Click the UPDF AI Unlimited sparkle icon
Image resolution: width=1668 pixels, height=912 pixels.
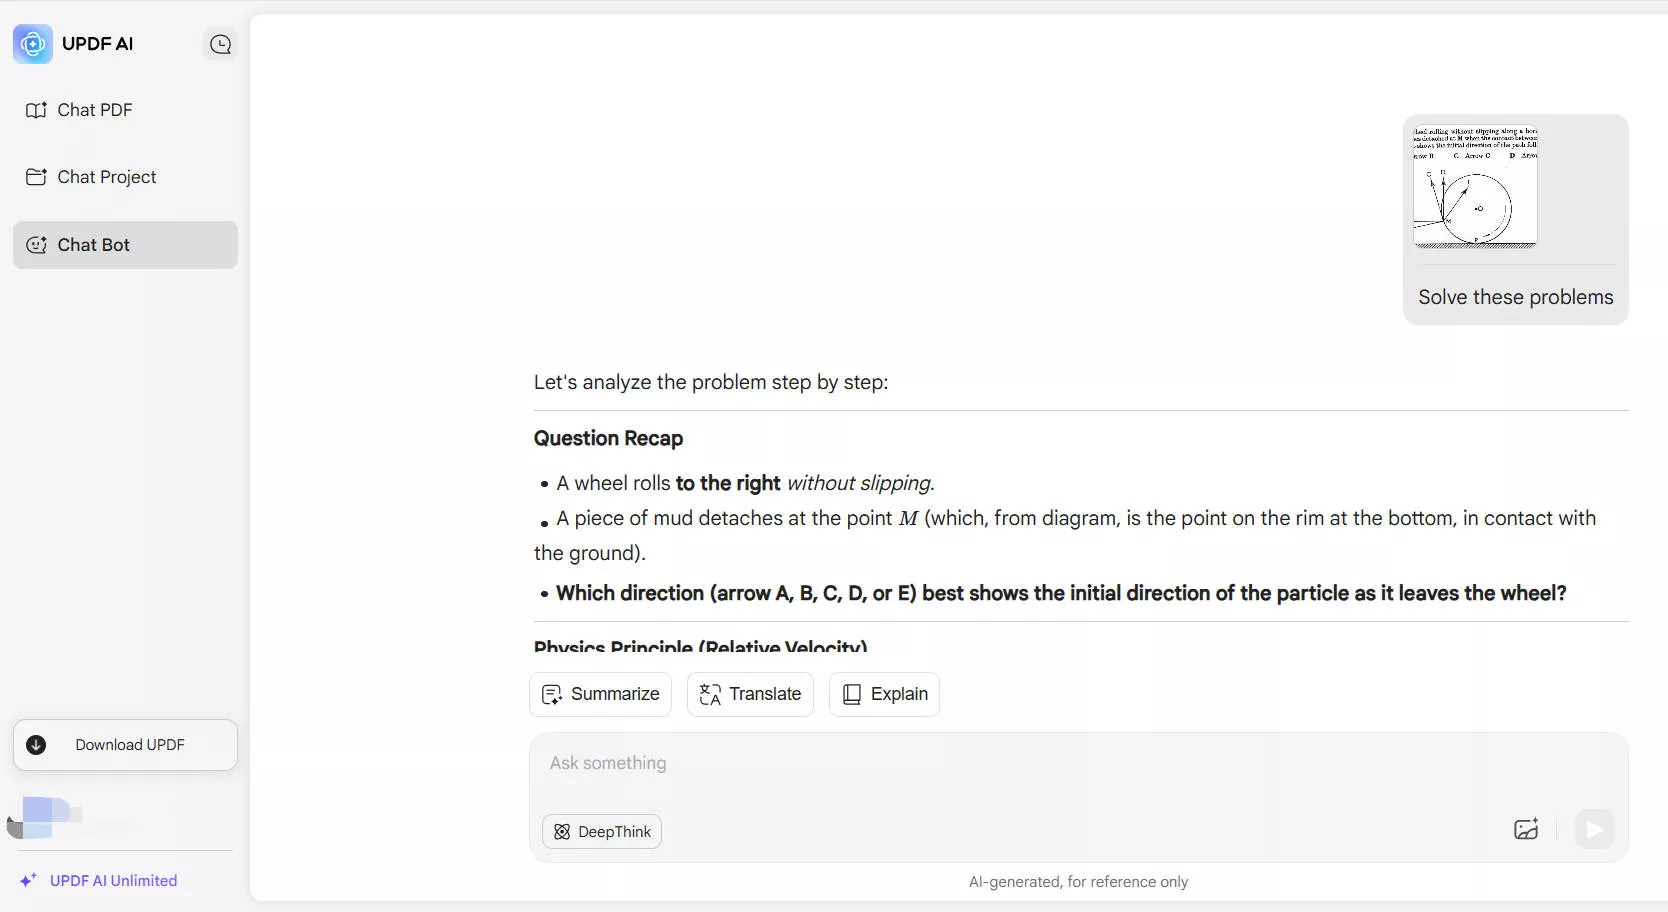pyautogui.click(x=28, y=880)
